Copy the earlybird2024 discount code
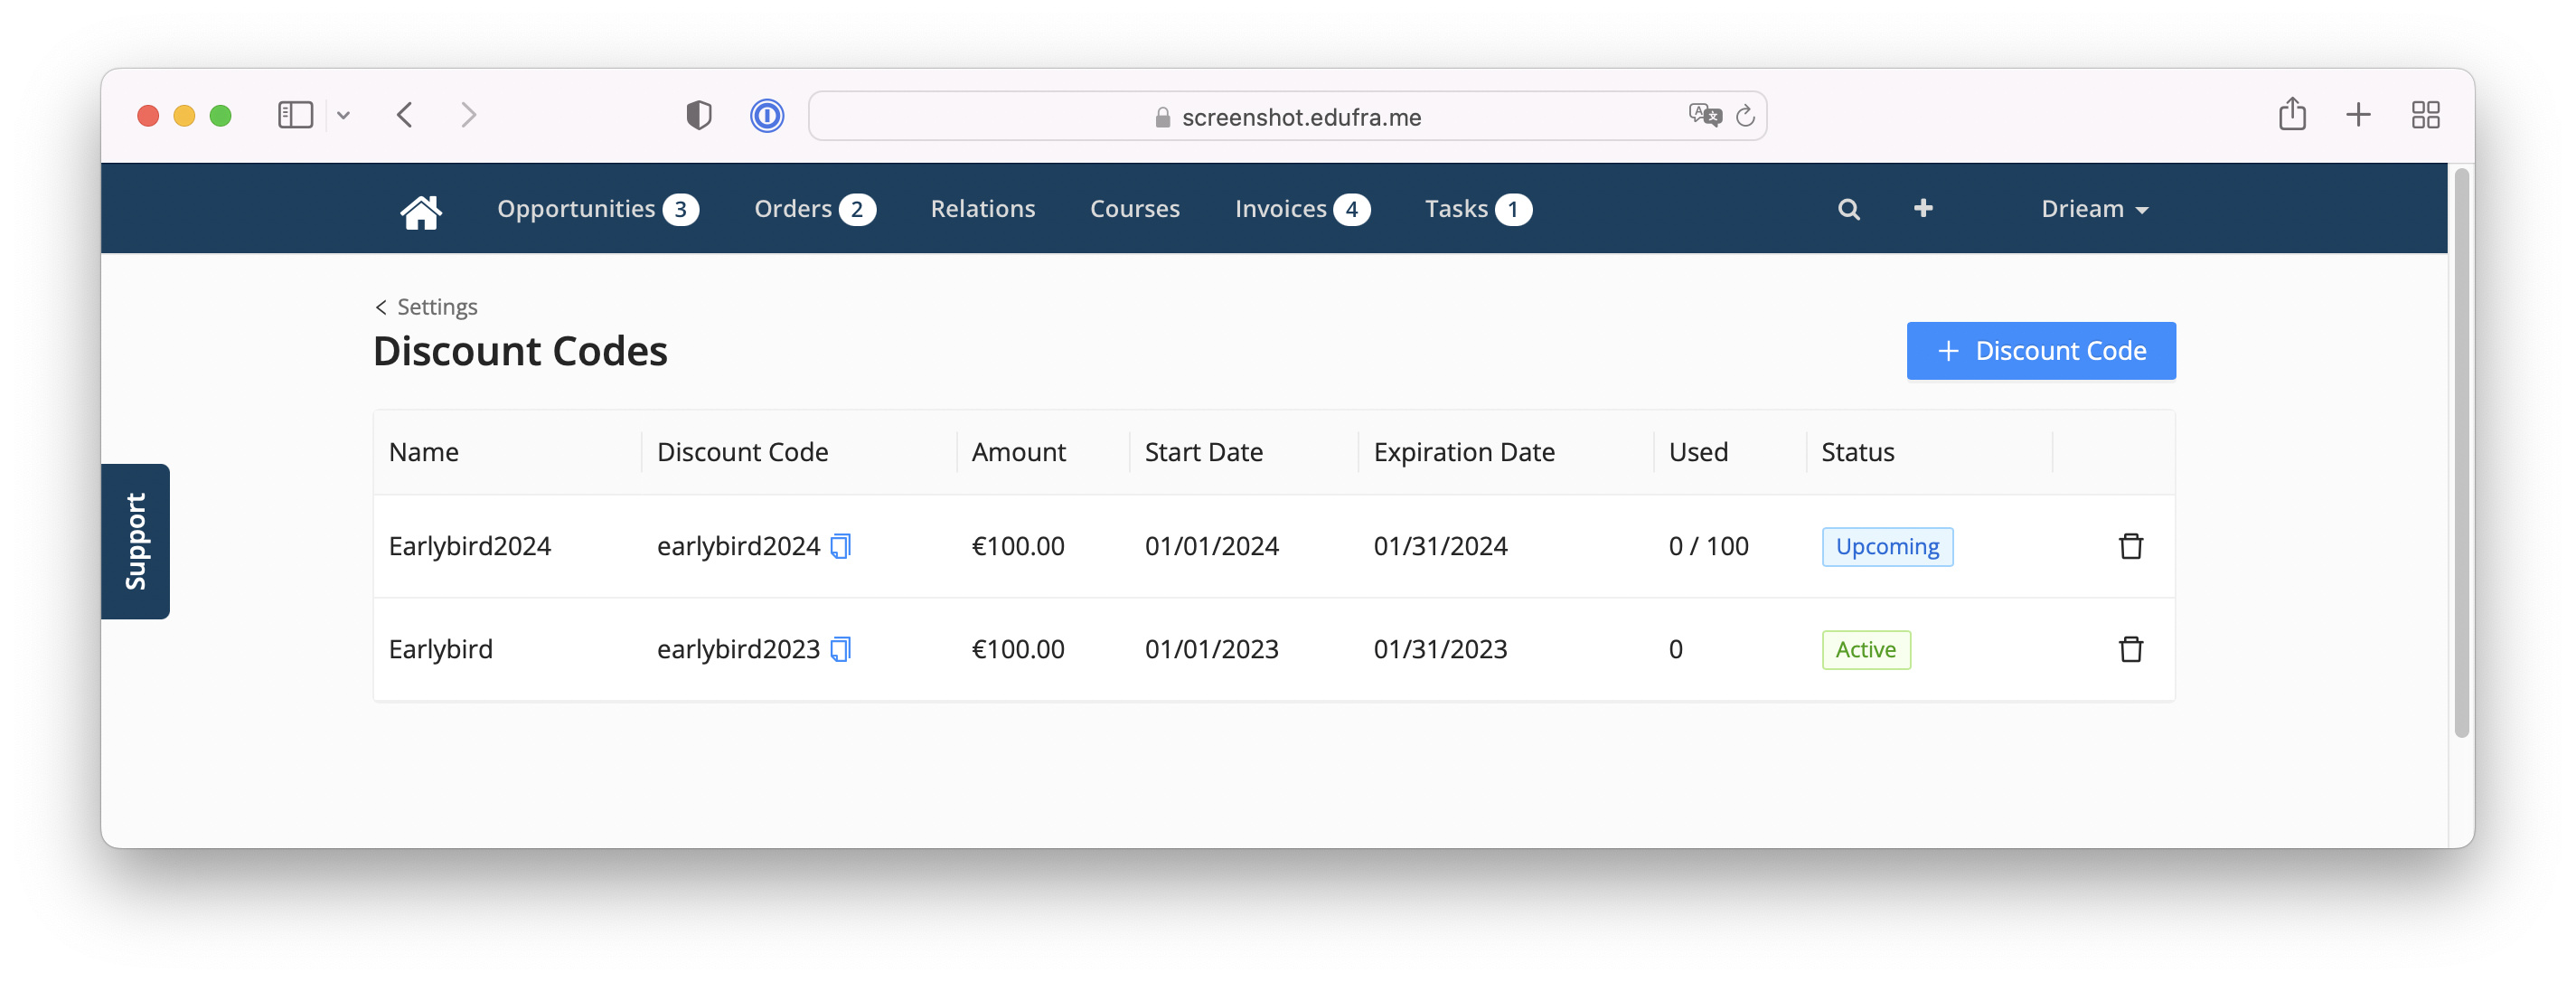This screenshot has height=982, width=2576. coord(840,546)
